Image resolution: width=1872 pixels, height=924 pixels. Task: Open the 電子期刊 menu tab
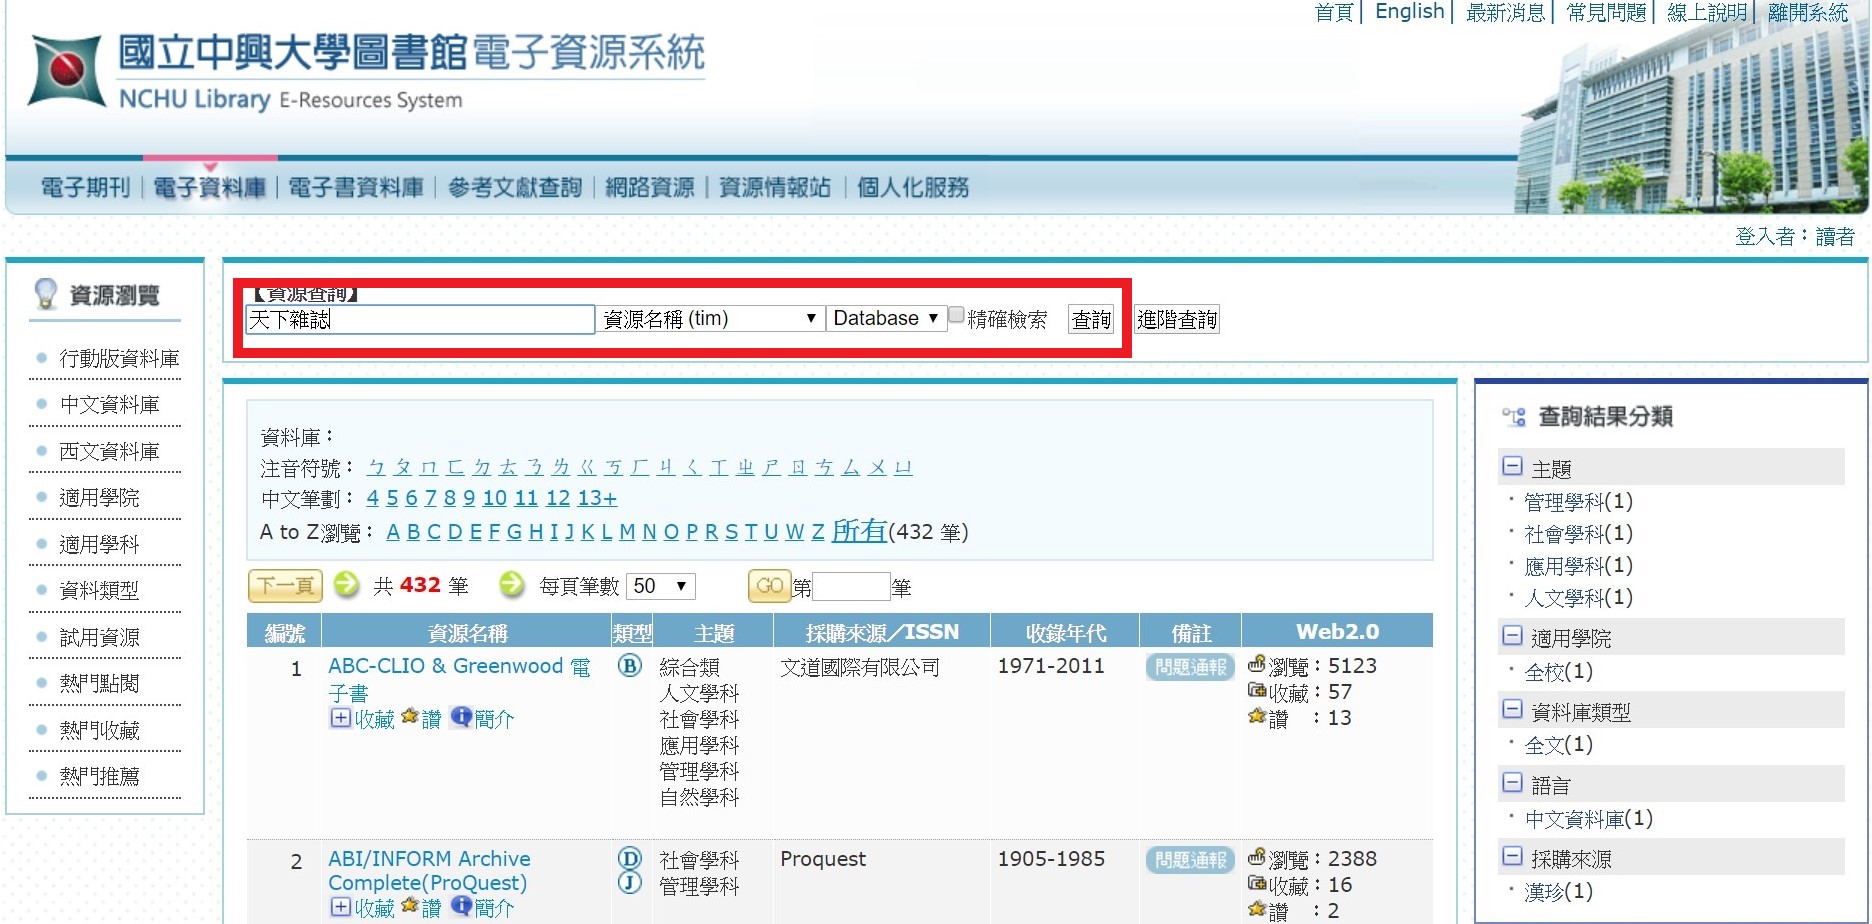click(x=86, y=187)
